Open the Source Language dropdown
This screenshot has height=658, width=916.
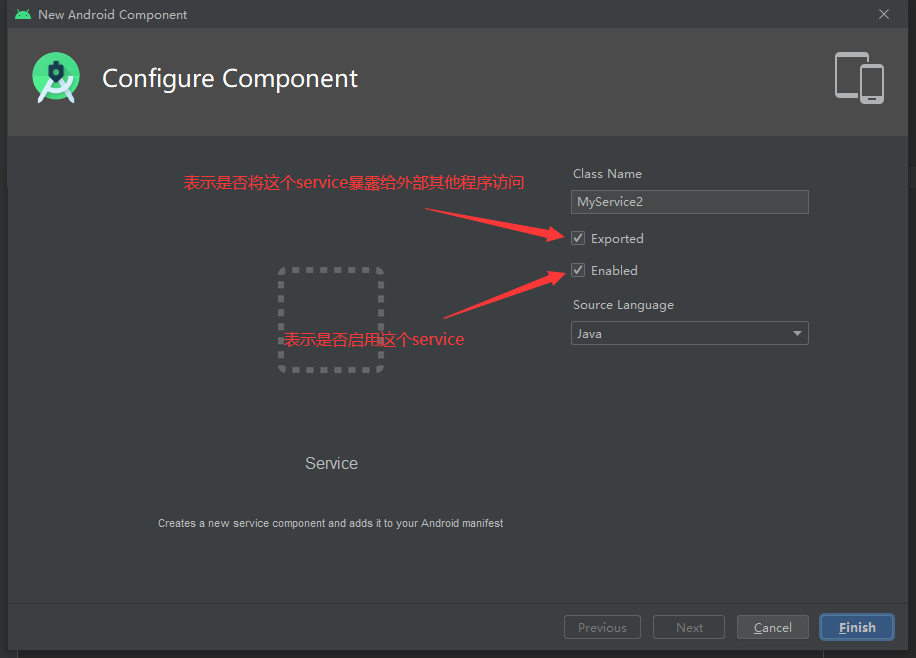pos(689,333)
